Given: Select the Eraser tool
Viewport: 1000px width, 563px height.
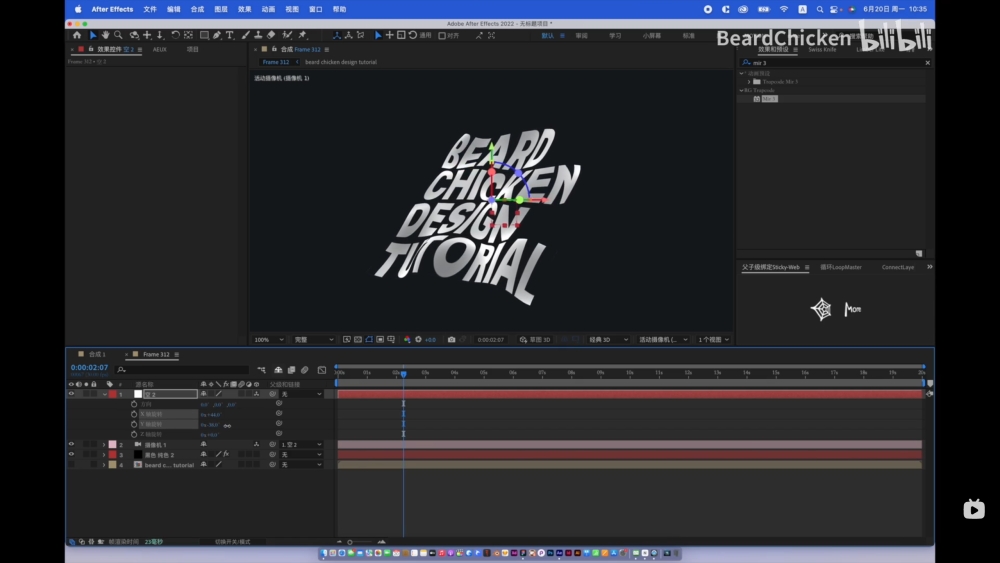Looking at the screenshot, I should 271,36.
